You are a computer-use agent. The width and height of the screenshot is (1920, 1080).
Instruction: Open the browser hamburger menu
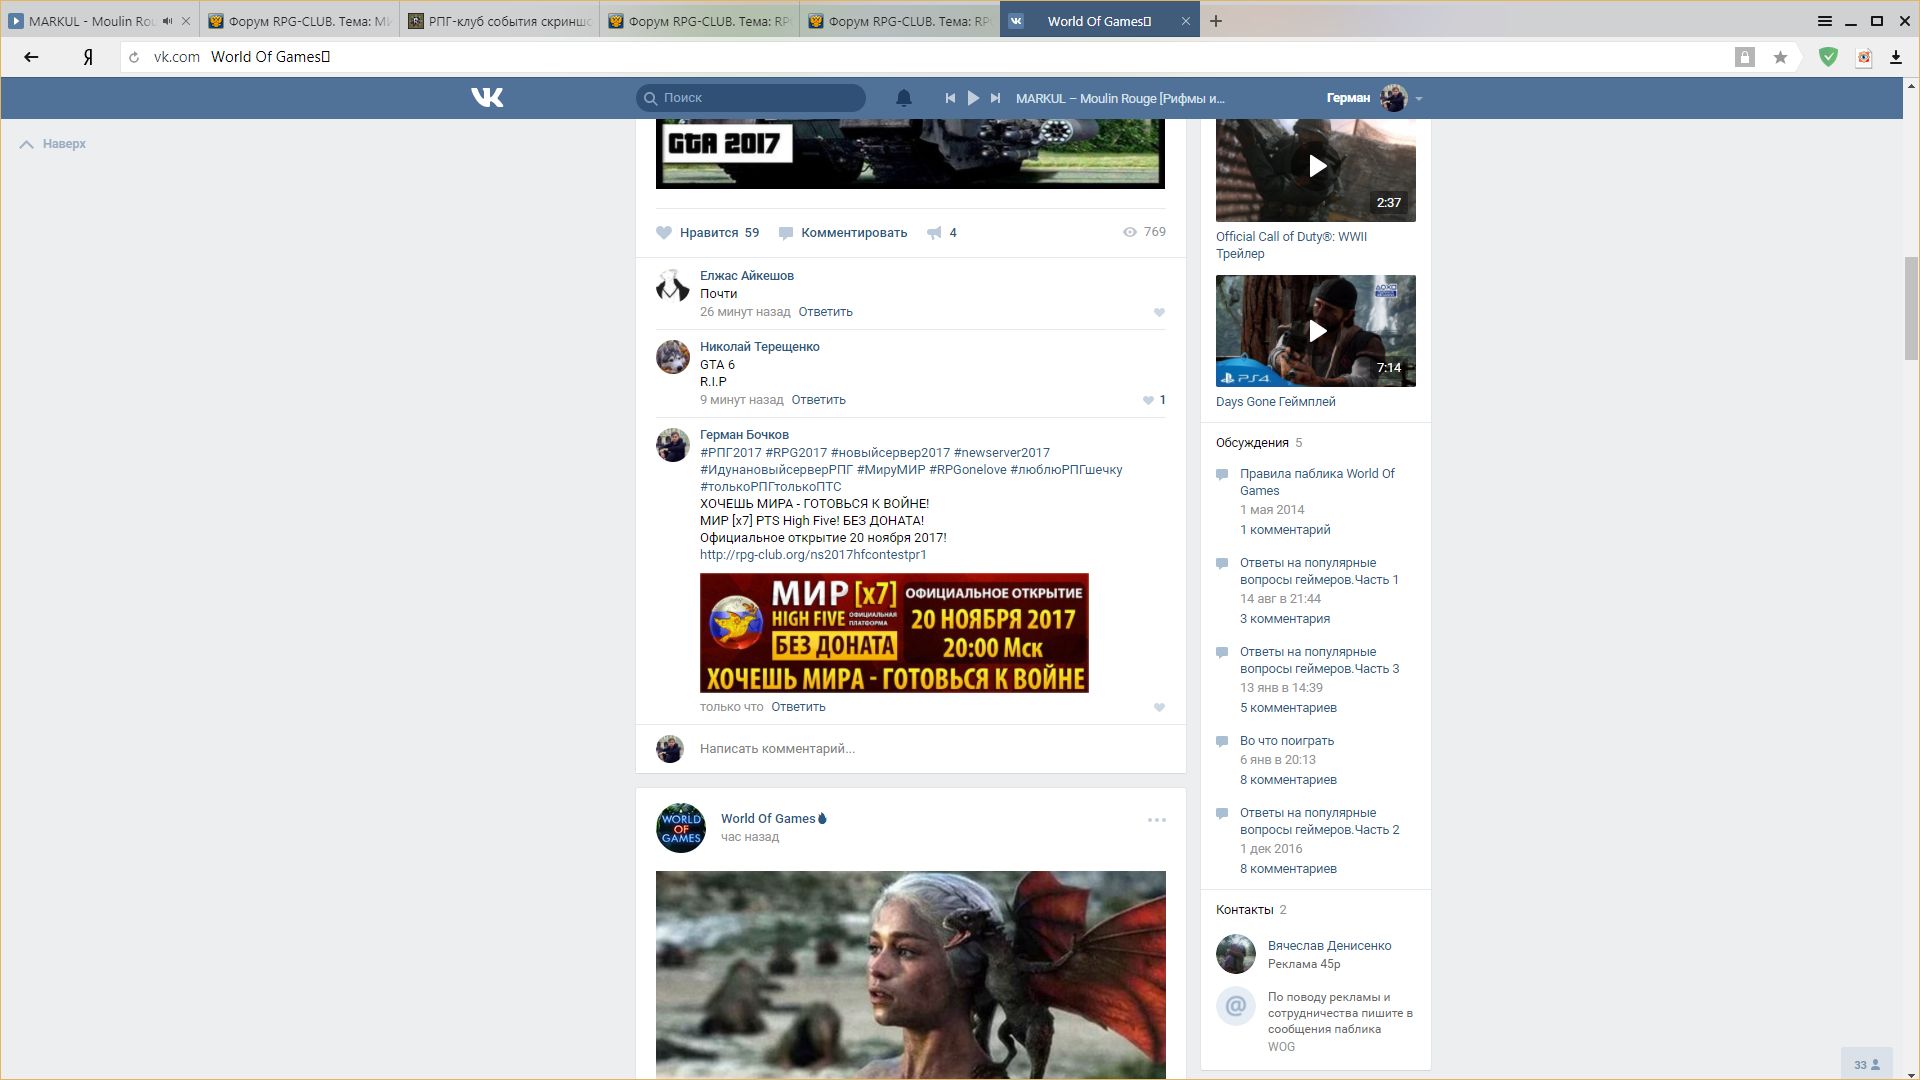(1824, 21)
